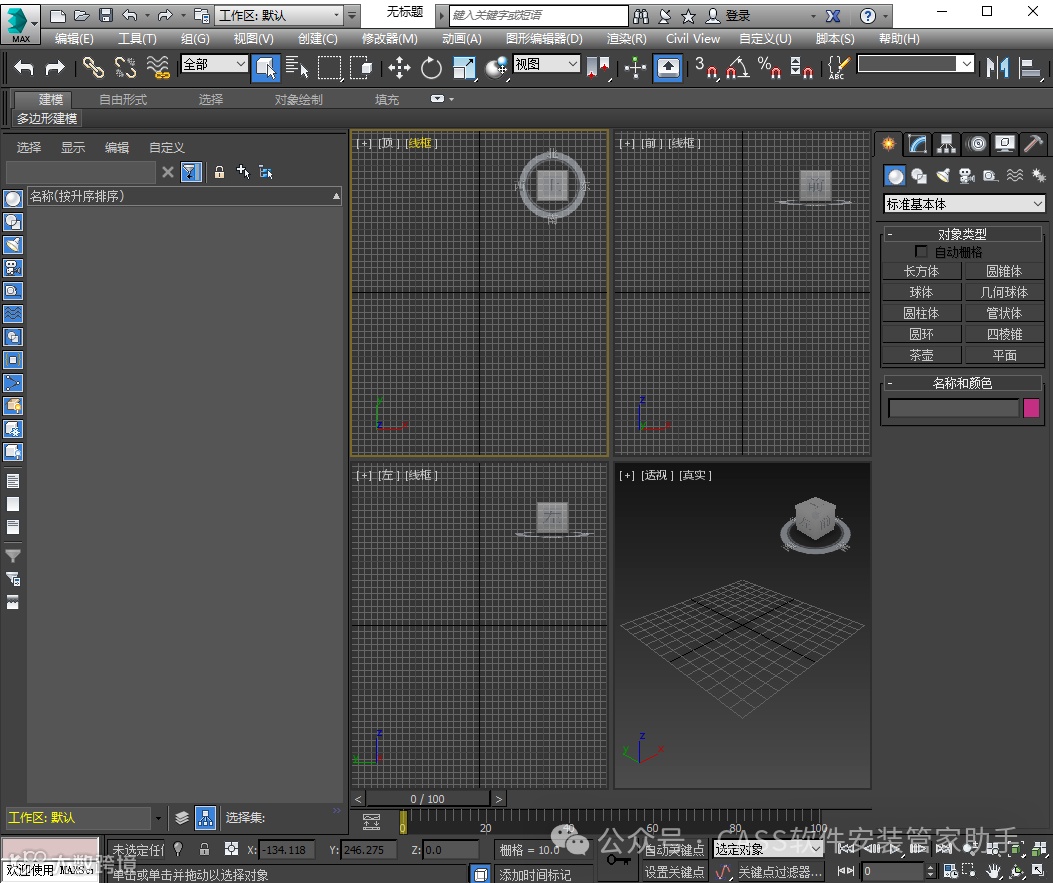Toggle the selection lock icon in status bar

204,849
